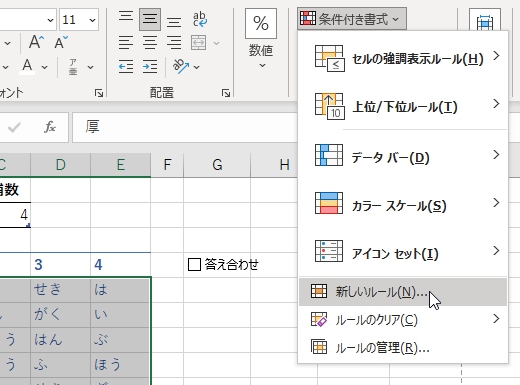Image resolution: width=520 pixels, height=385 pixels.
Task: Expand セルの強調表示ルール chevron arrow
Action: (496, 55)
